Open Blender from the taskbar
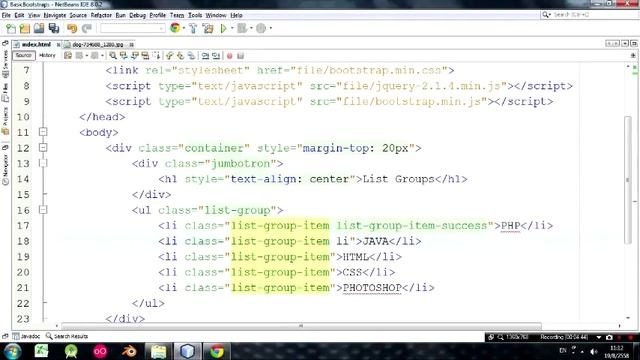This screenshot has height=360, width=640. click(129, 351)
